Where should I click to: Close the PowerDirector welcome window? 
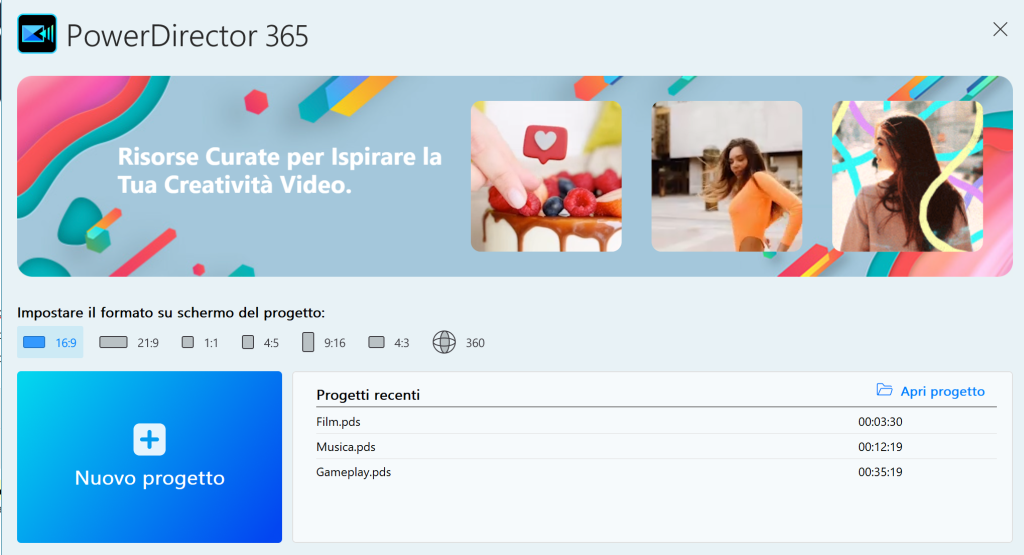click(999, 29)
